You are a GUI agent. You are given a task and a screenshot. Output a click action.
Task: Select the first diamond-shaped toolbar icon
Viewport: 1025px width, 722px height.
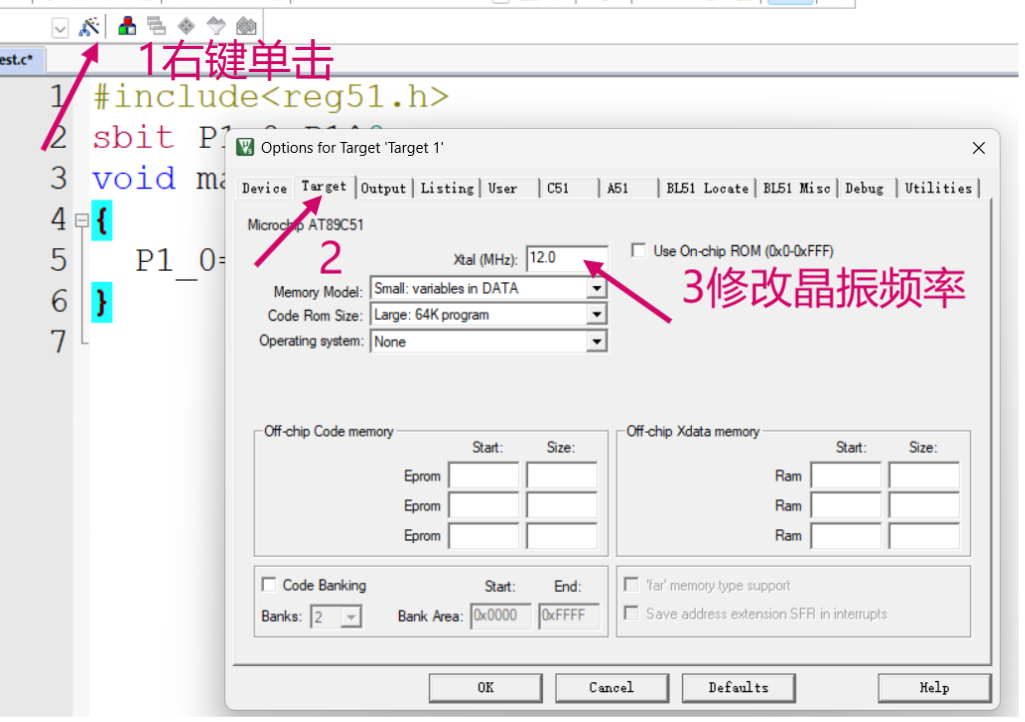tap(185, 27)
